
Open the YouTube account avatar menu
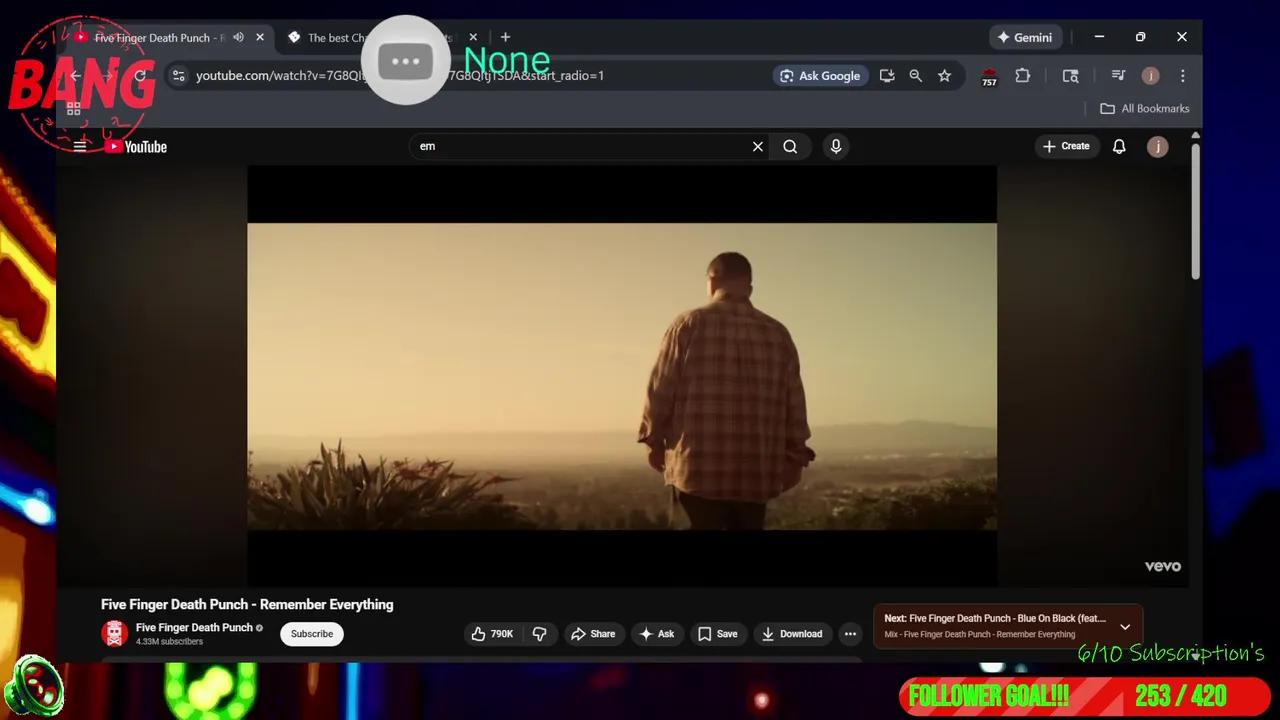[x=1157, y=147]
